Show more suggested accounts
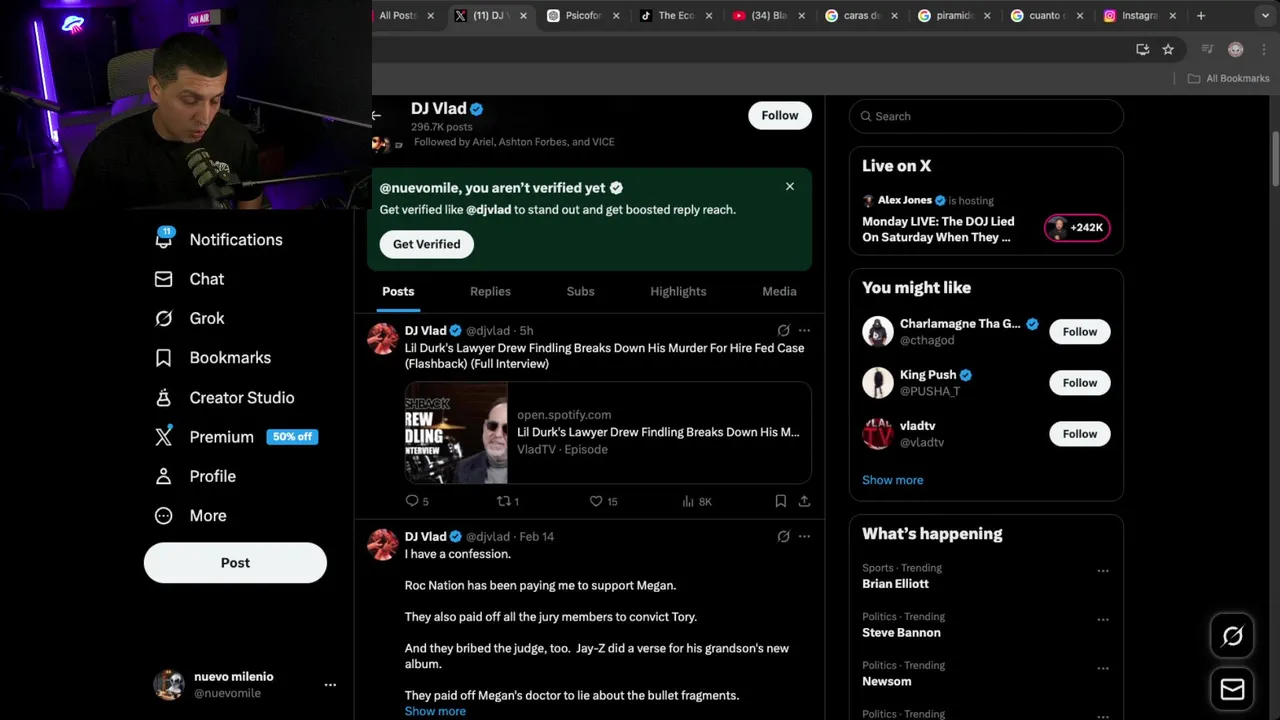 pos(892,480)
